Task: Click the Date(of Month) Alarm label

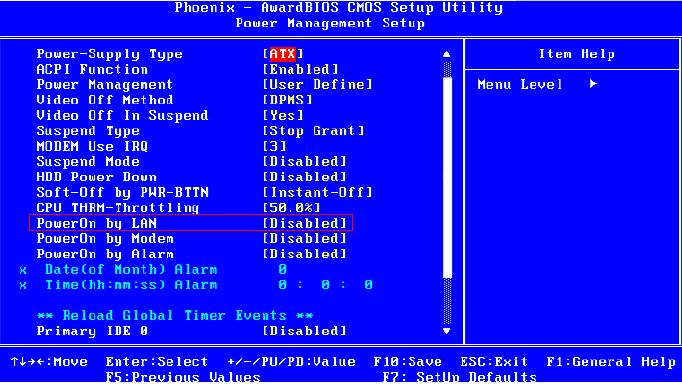Action: [131, 270]
